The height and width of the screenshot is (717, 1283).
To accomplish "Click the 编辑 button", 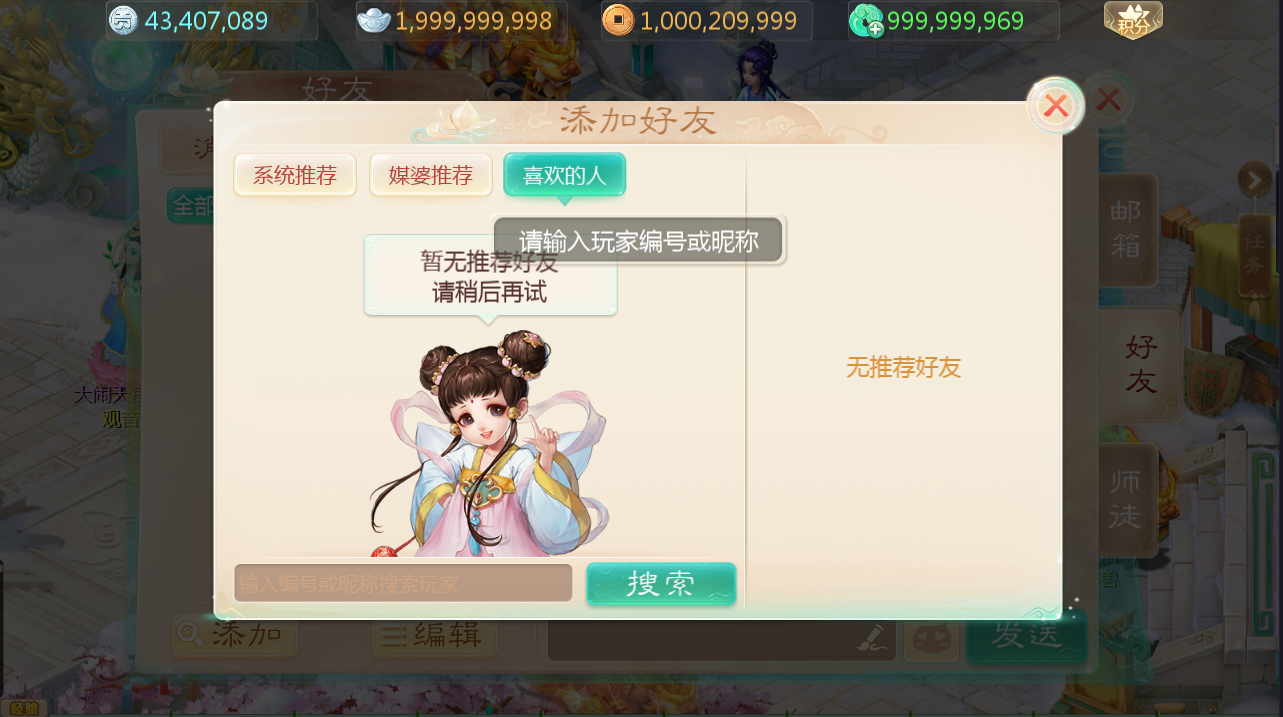I will [435, 634].
